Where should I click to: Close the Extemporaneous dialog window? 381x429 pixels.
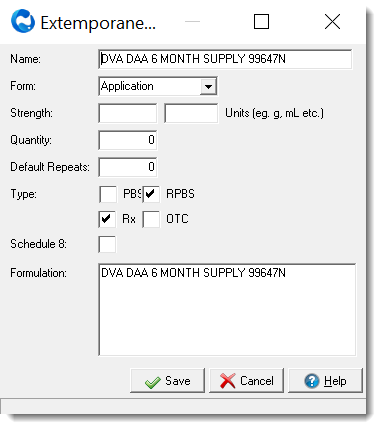pyautogui.click(x=332, y=22)
